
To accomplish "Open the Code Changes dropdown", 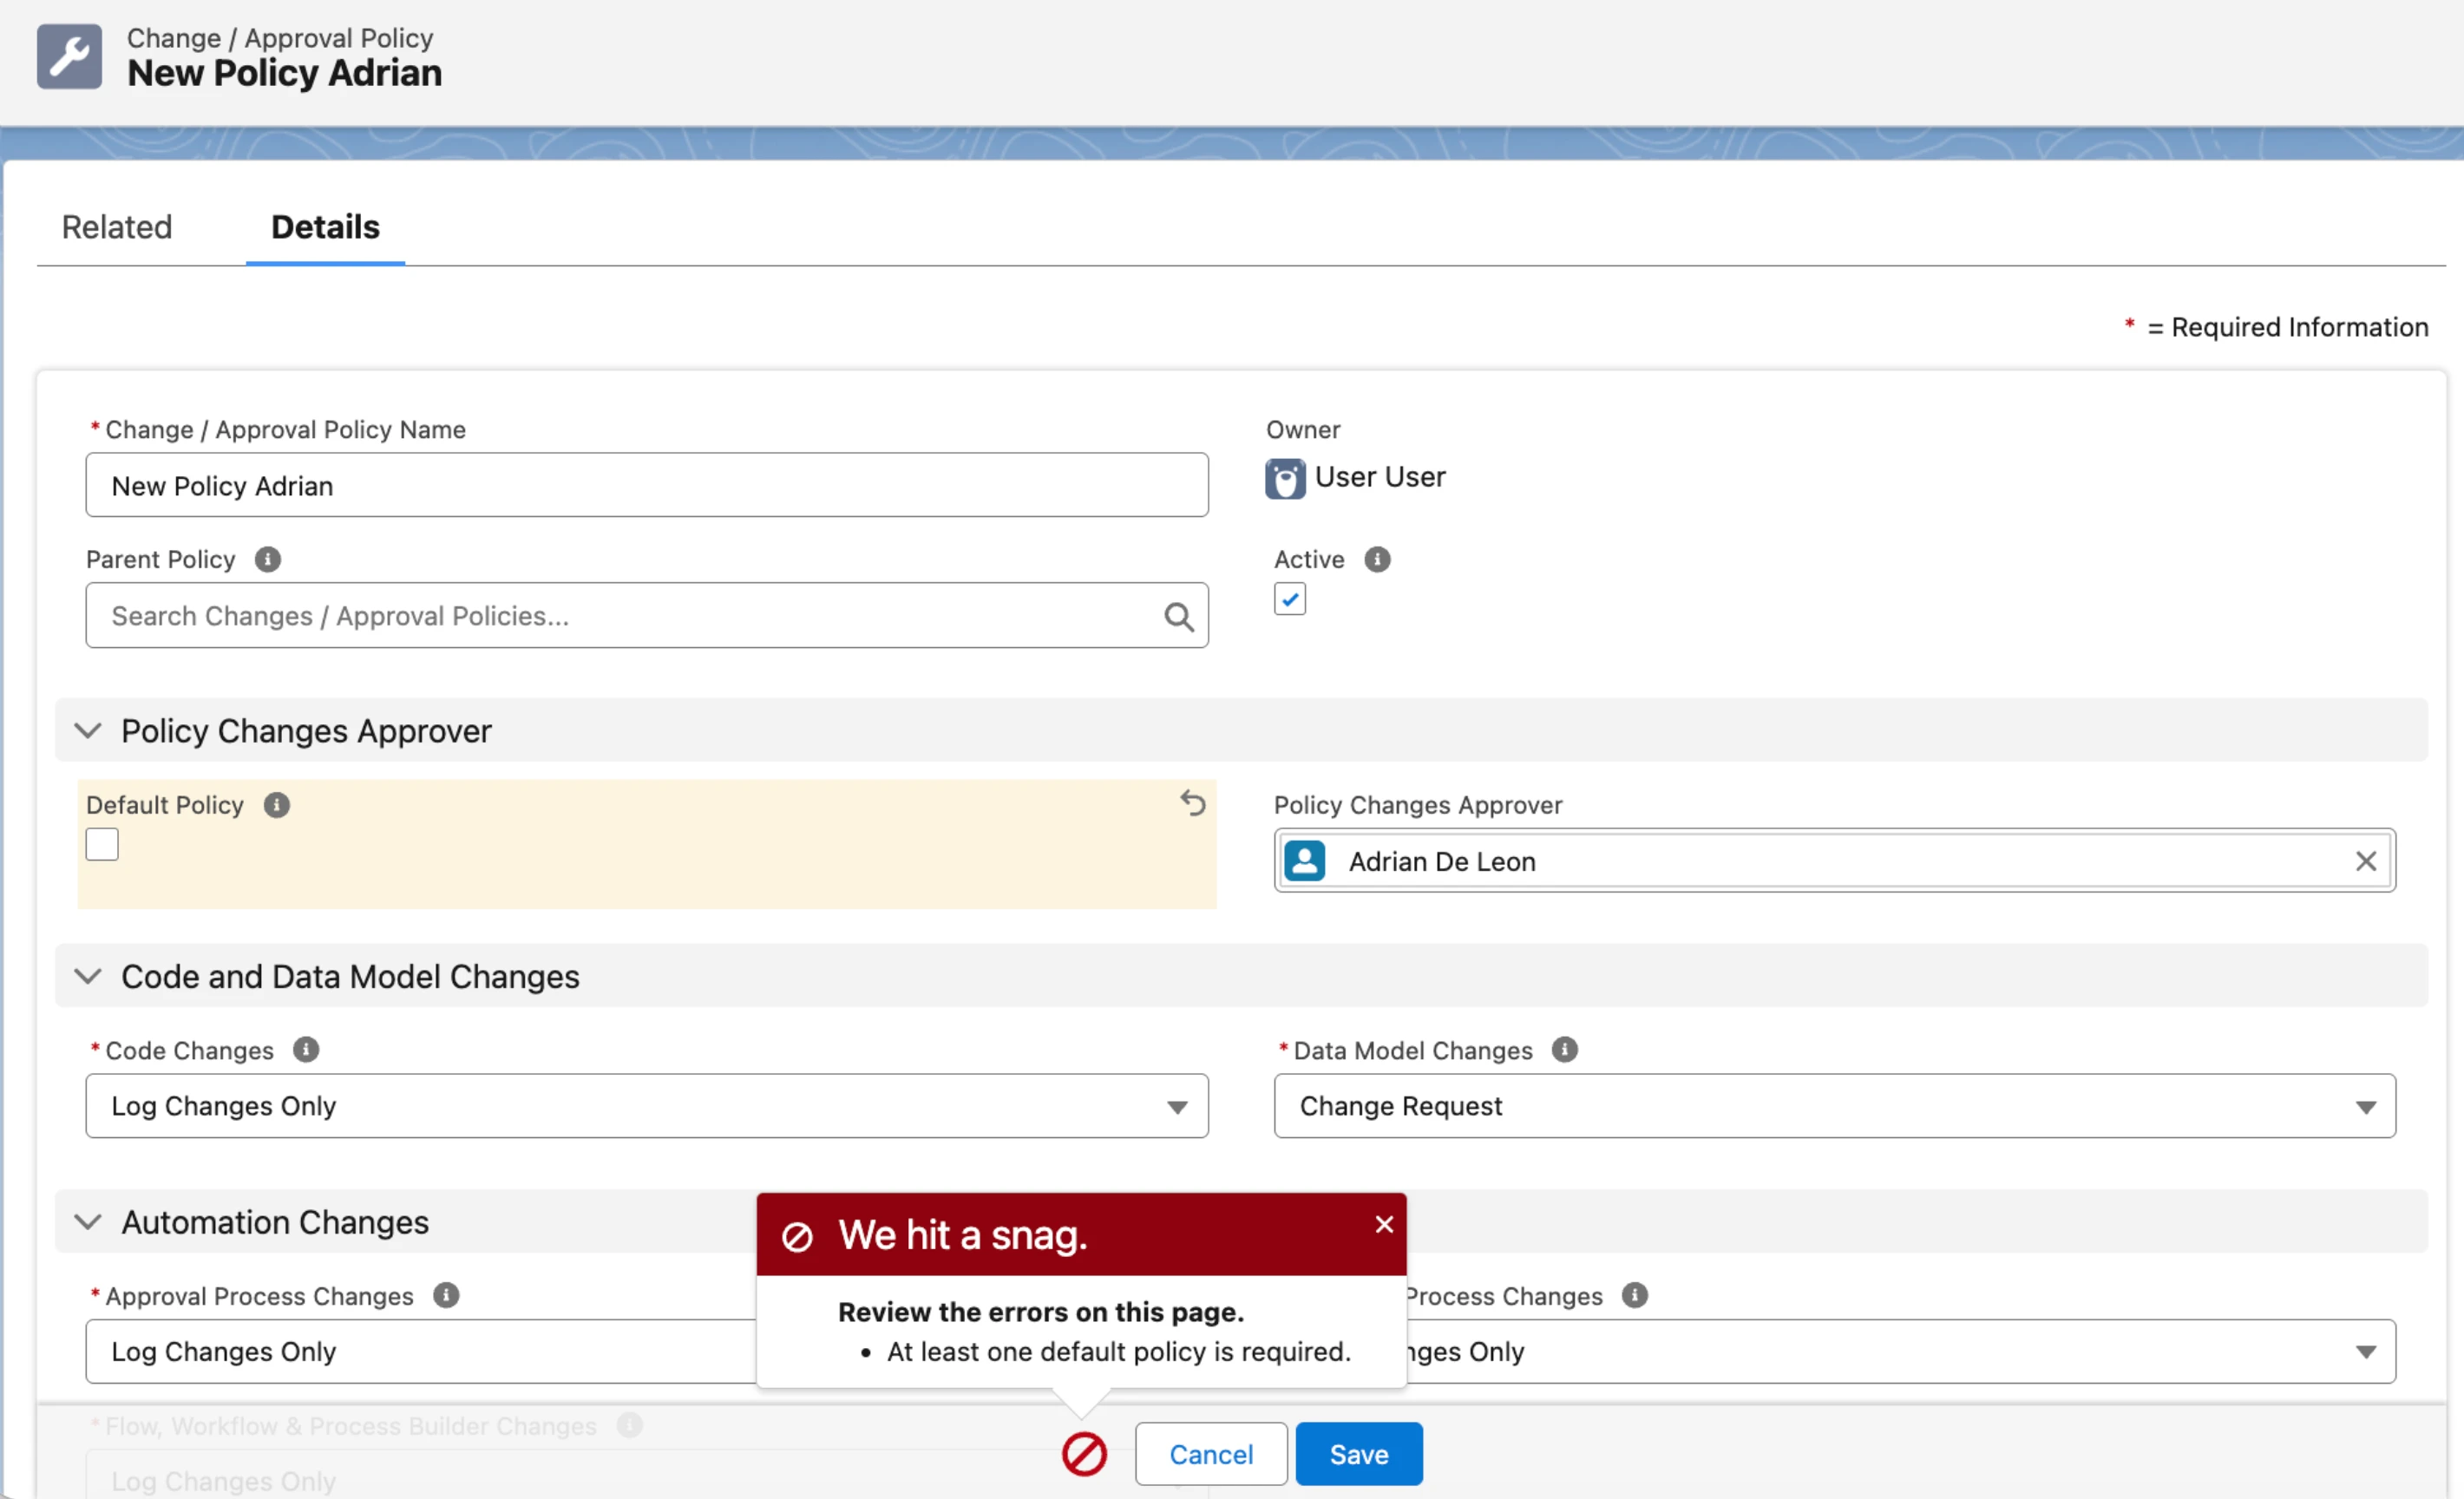I will (647, 1106).
